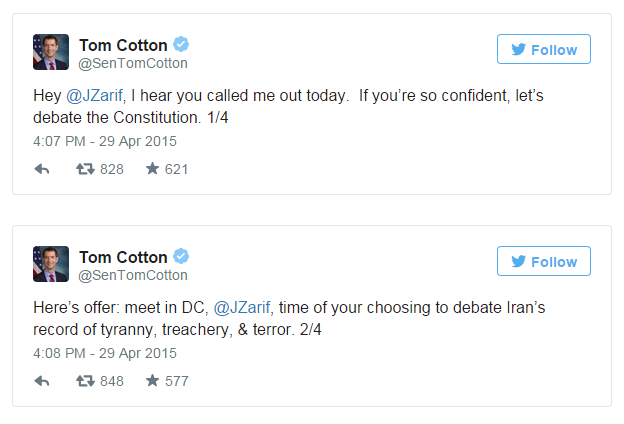Screen dimensions: 624x424
Task: Click profile photo on the second tweet
Action: pos(51,264)
